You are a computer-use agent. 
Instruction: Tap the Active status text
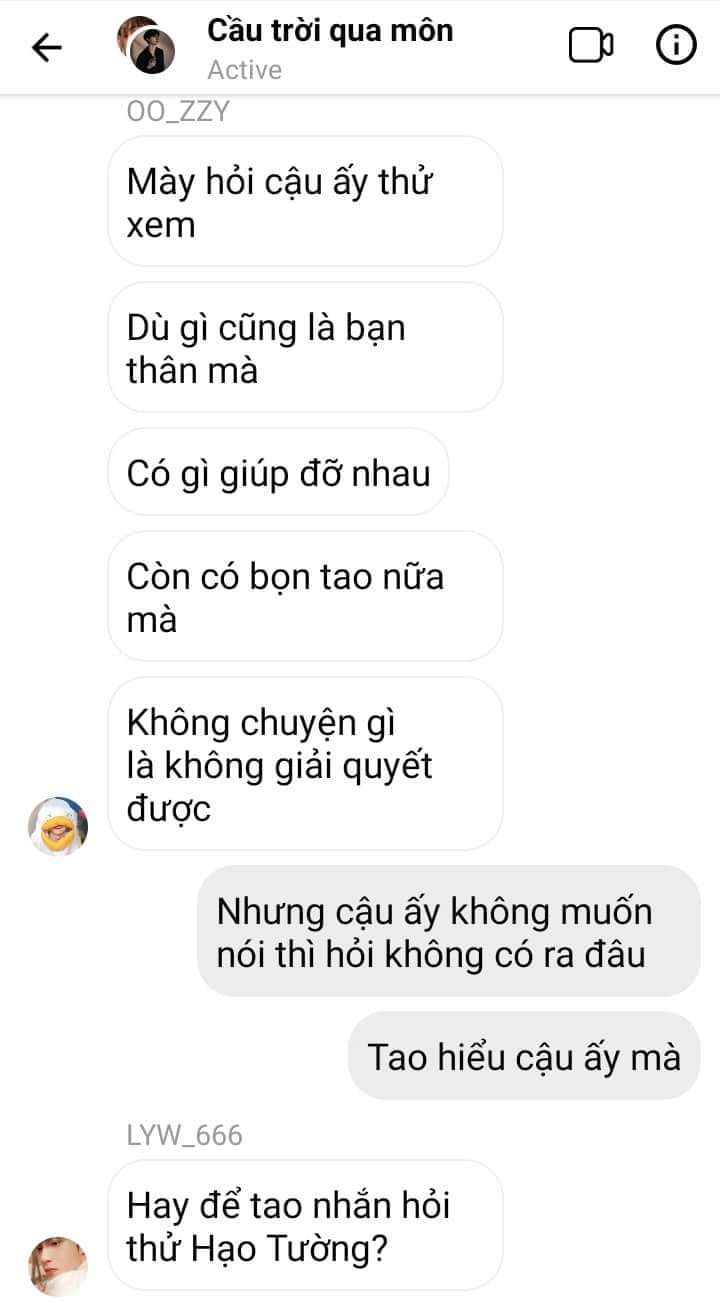click(x=244, y=71)
